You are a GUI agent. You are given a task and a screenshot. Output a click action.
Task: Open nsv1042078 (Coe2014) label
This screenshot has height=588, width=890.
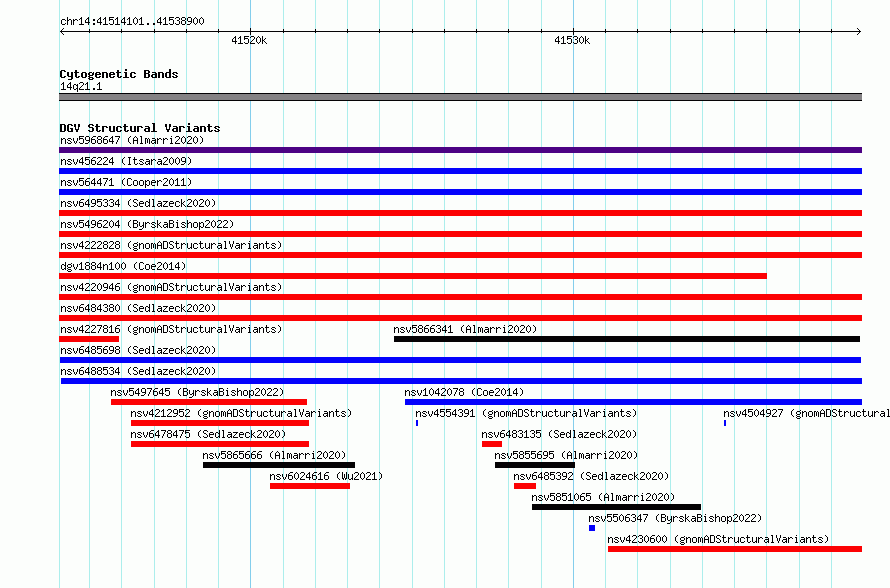coord(464,392)
